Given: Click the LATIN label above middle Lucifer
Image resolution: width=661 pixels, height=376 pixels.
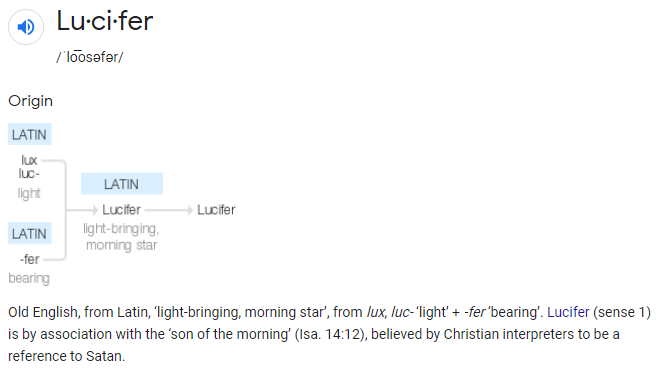Looking at the screenshot, I should 121,184.
